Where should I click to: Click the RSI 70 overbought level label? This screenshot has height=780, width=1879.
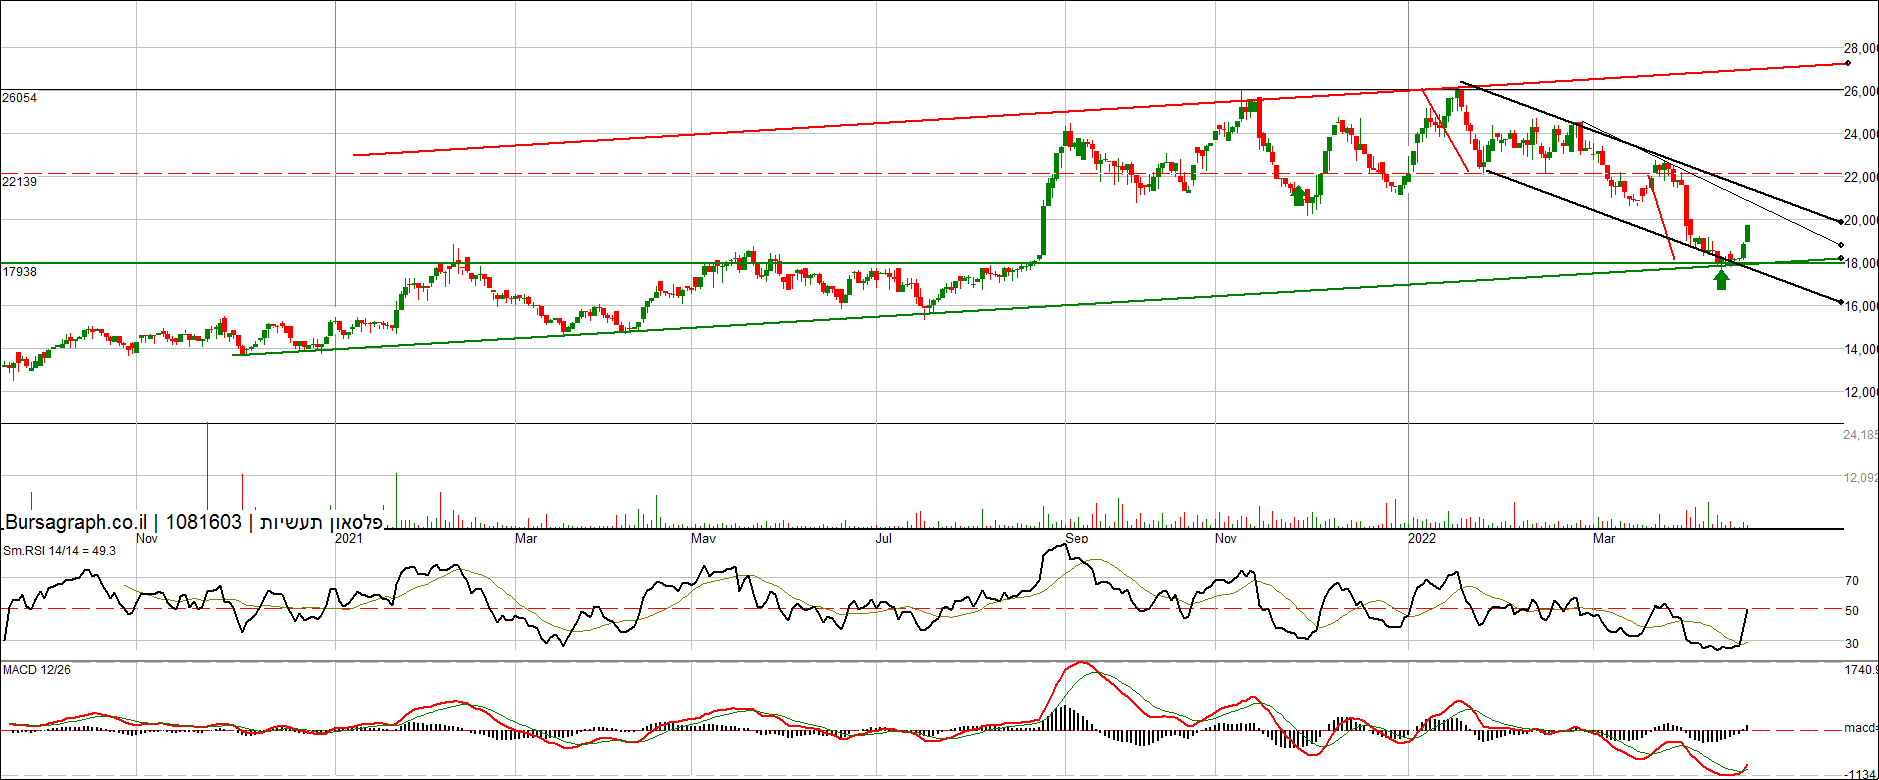coord(1852,581)
